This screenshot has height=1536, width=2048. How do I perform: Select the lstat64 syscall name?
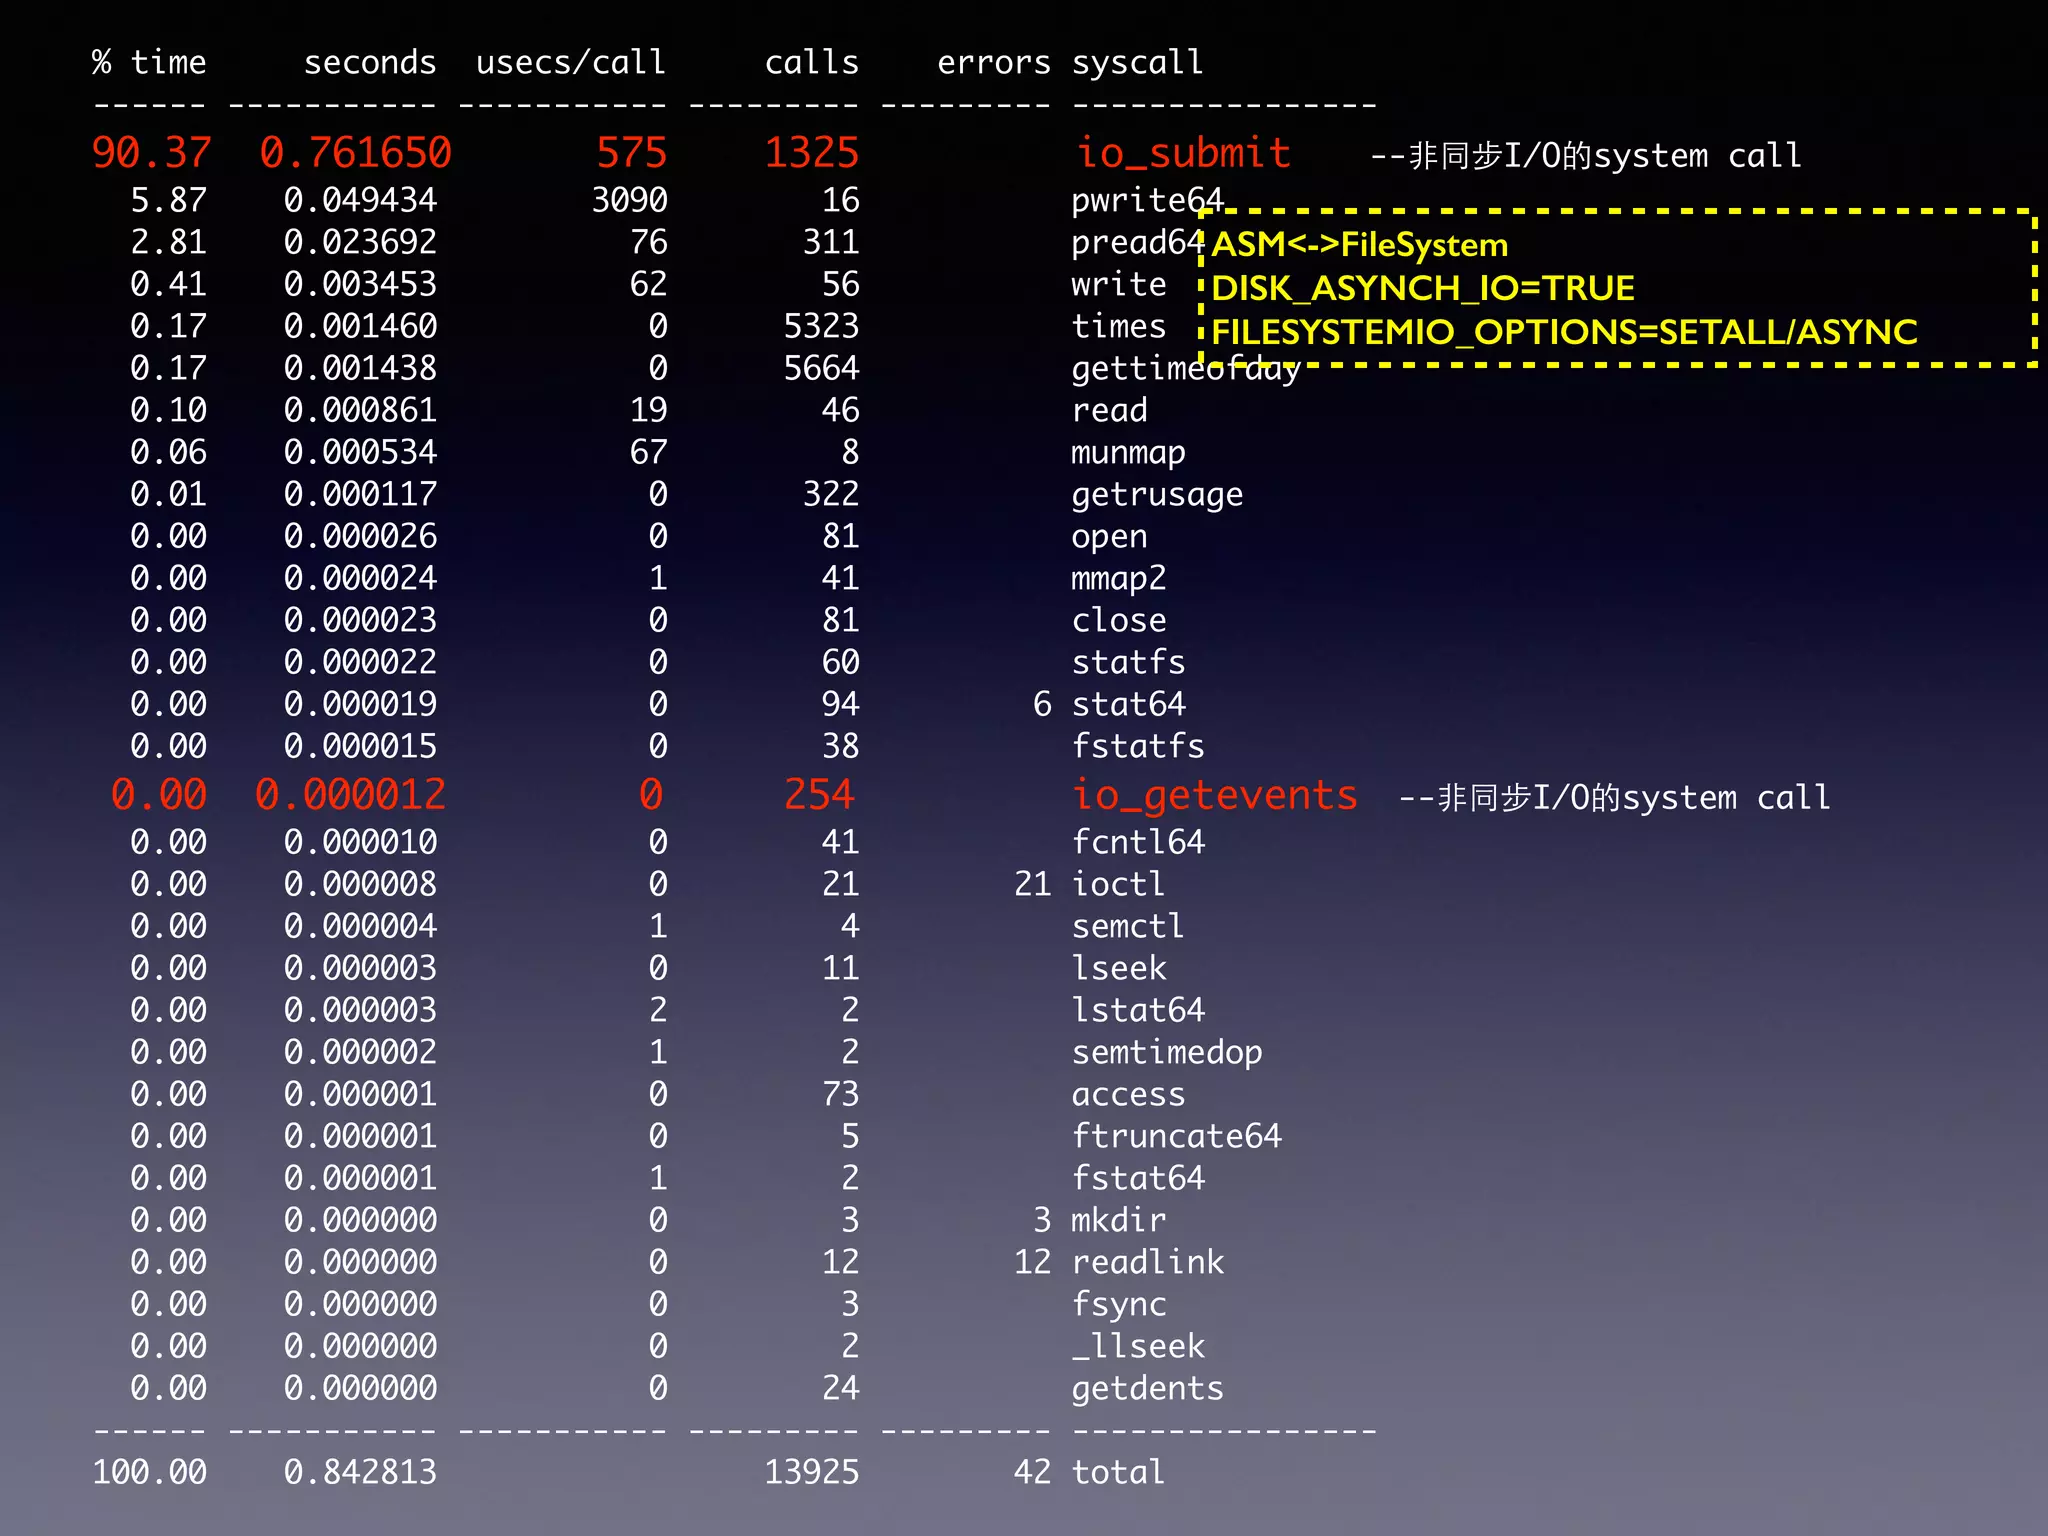[1137, 1010]
